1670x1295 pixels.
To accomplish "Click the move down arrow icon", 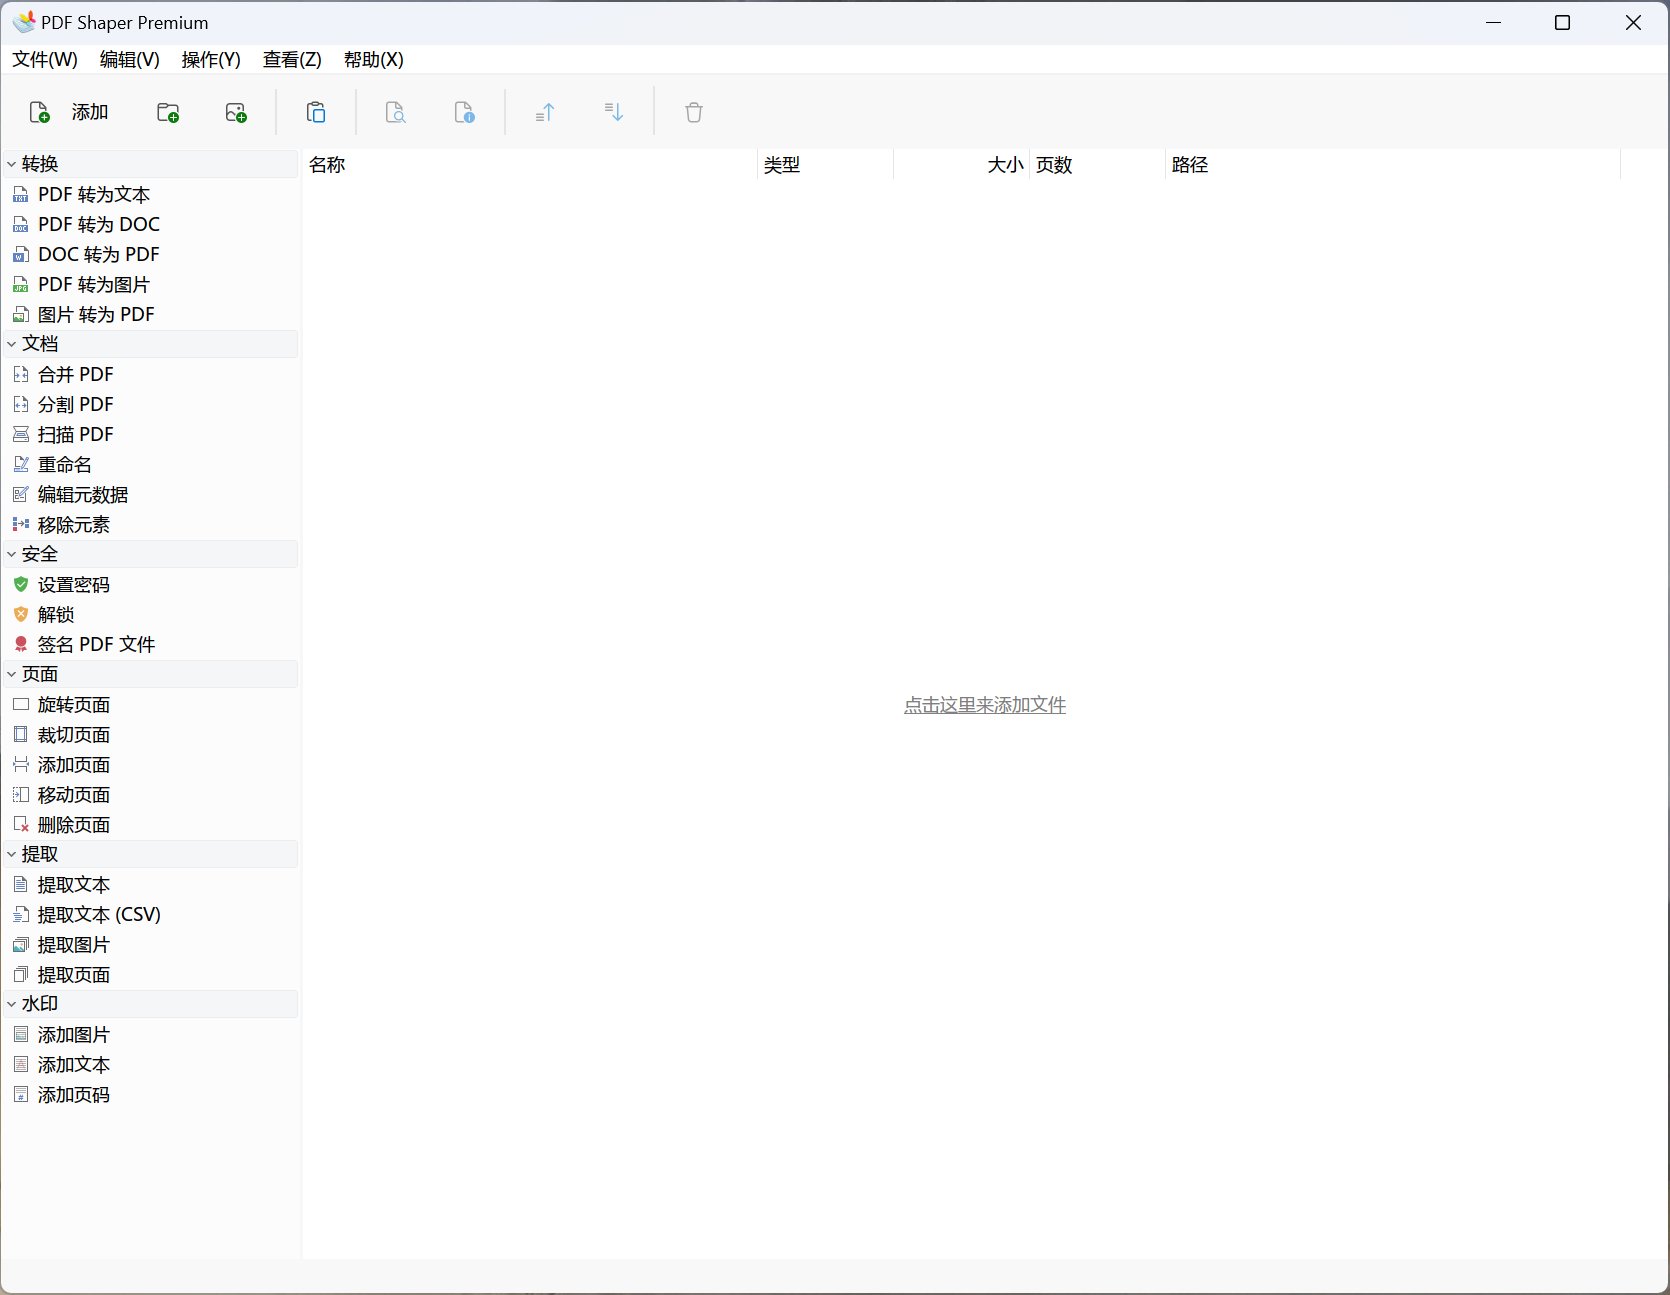I will click(614, 112).
